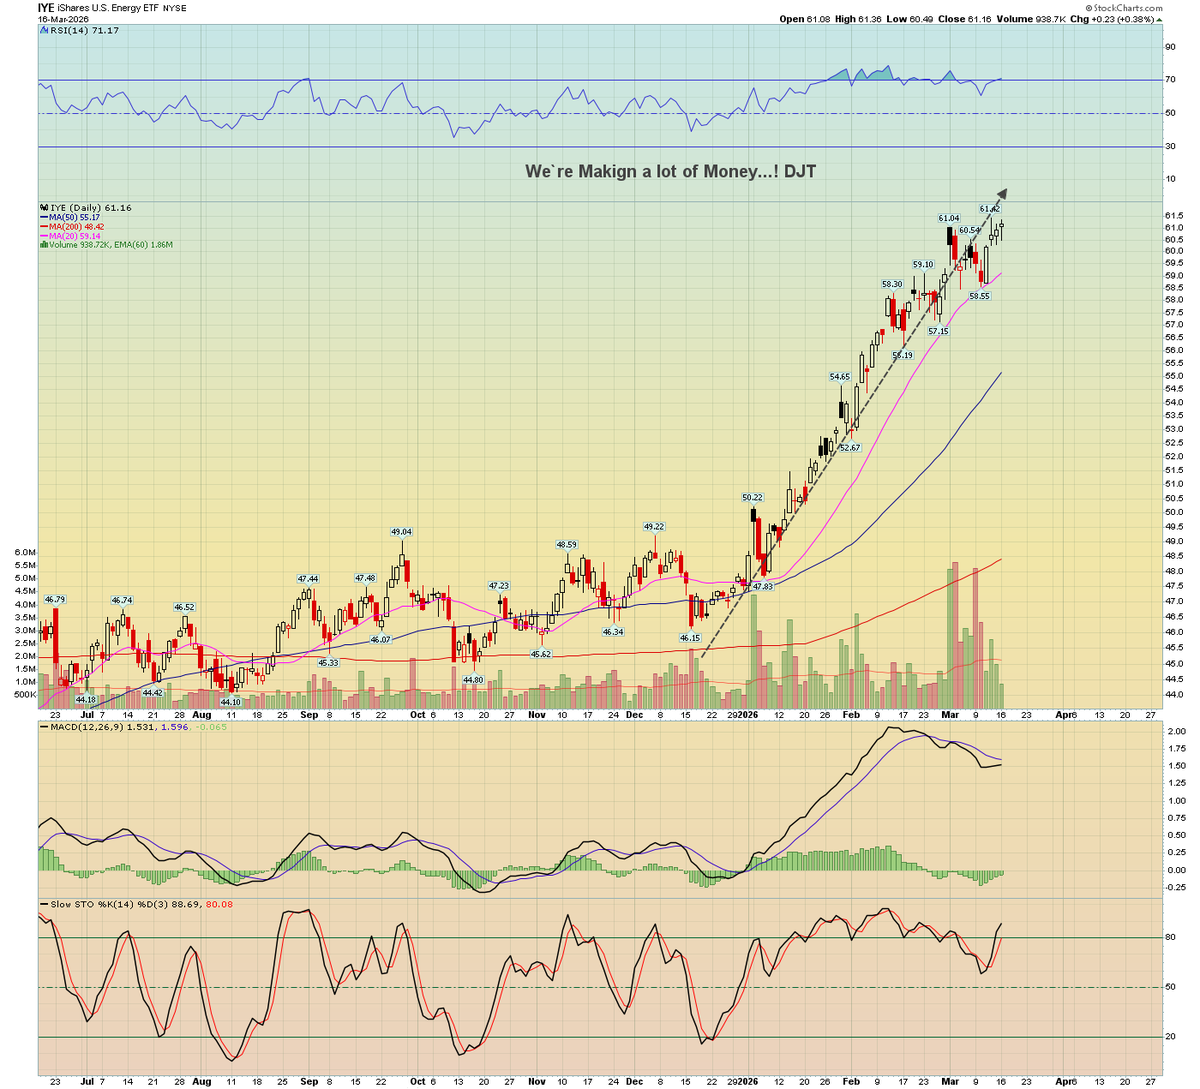The image size is (1200, 1089).
Task: Click the IYE iShares U.S. Energy ETF title
Action: point(96,7)
